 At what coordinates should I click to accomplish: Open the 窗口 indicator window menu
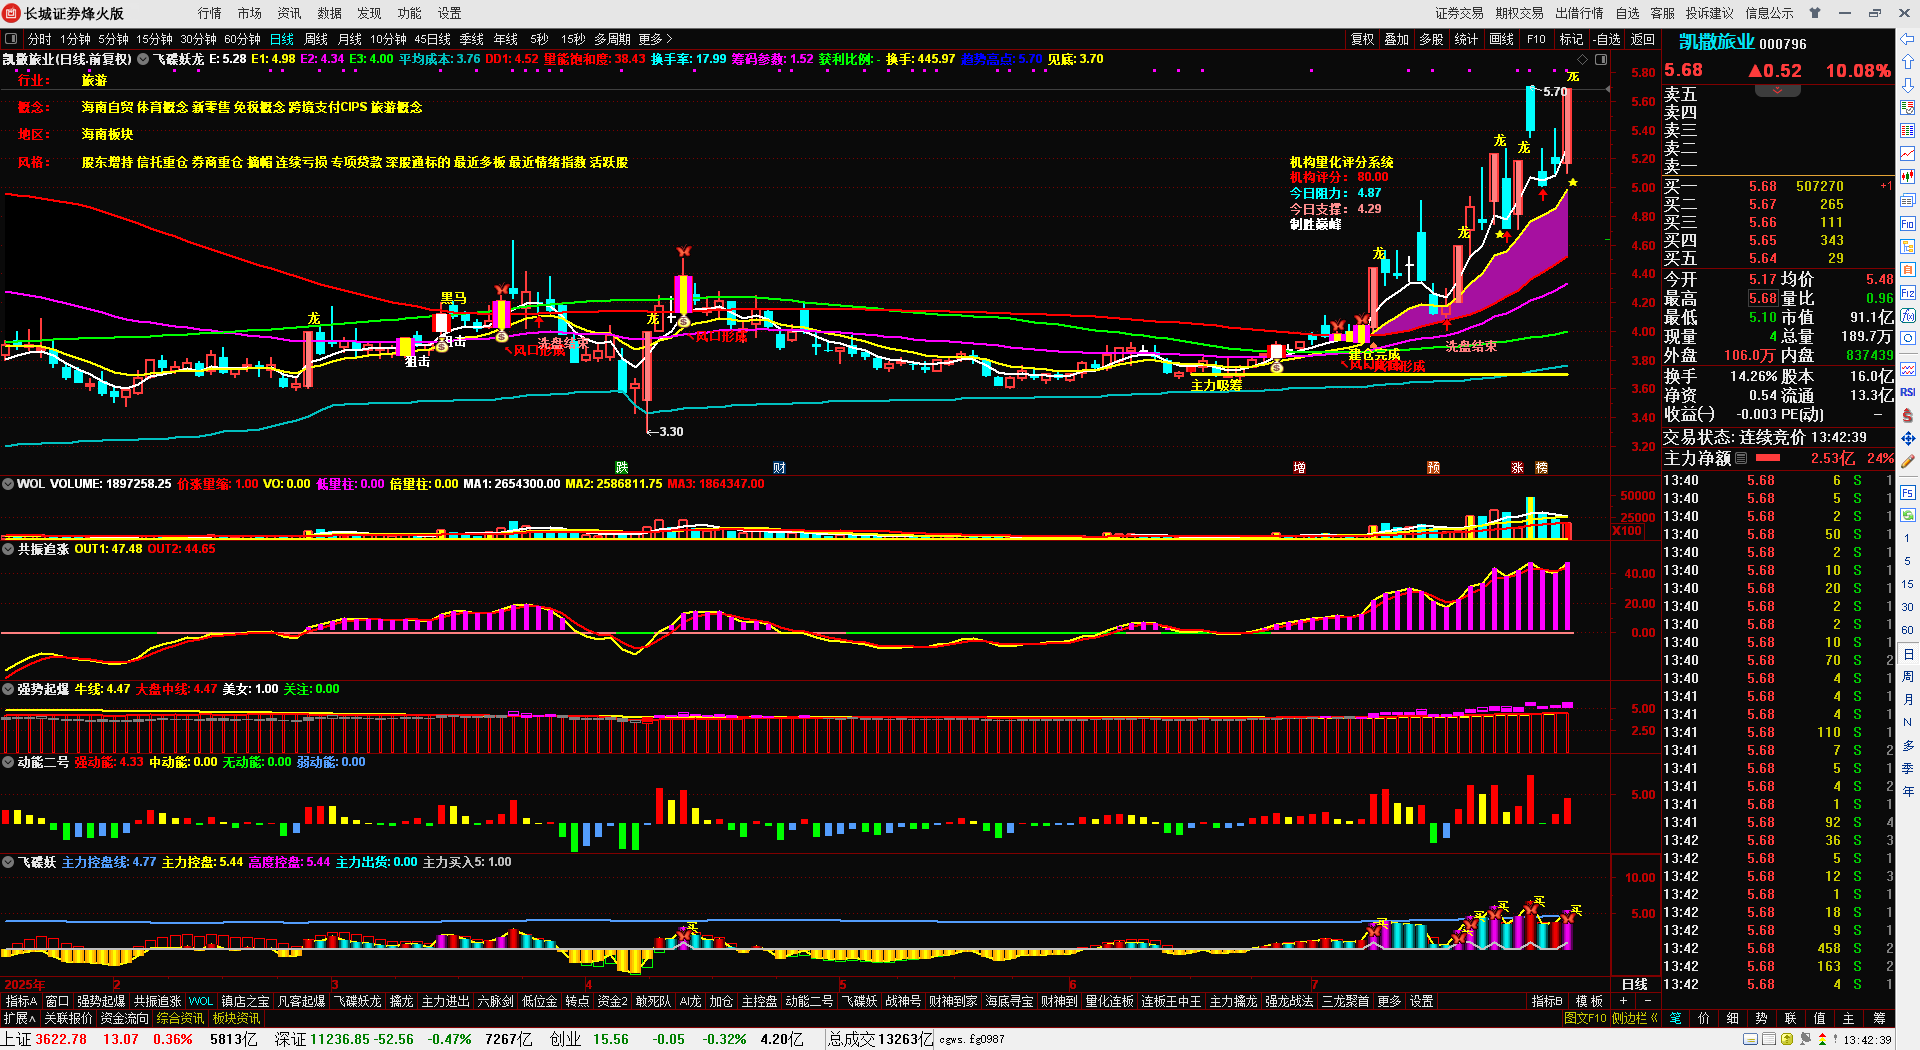pos(57,1001)
